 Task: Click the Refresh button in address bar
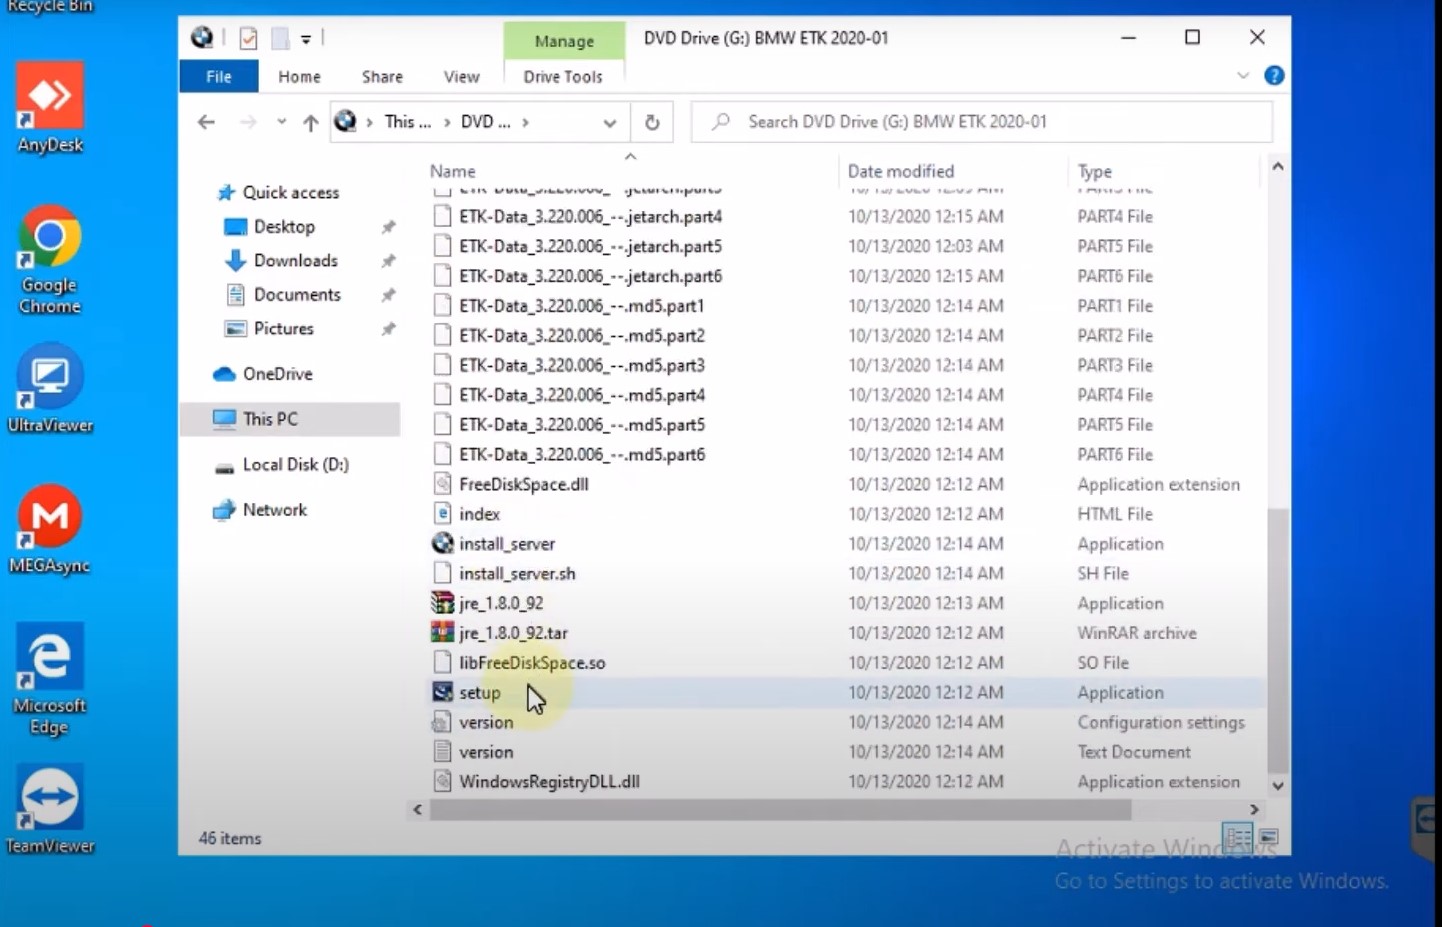[x=652, y=122]
